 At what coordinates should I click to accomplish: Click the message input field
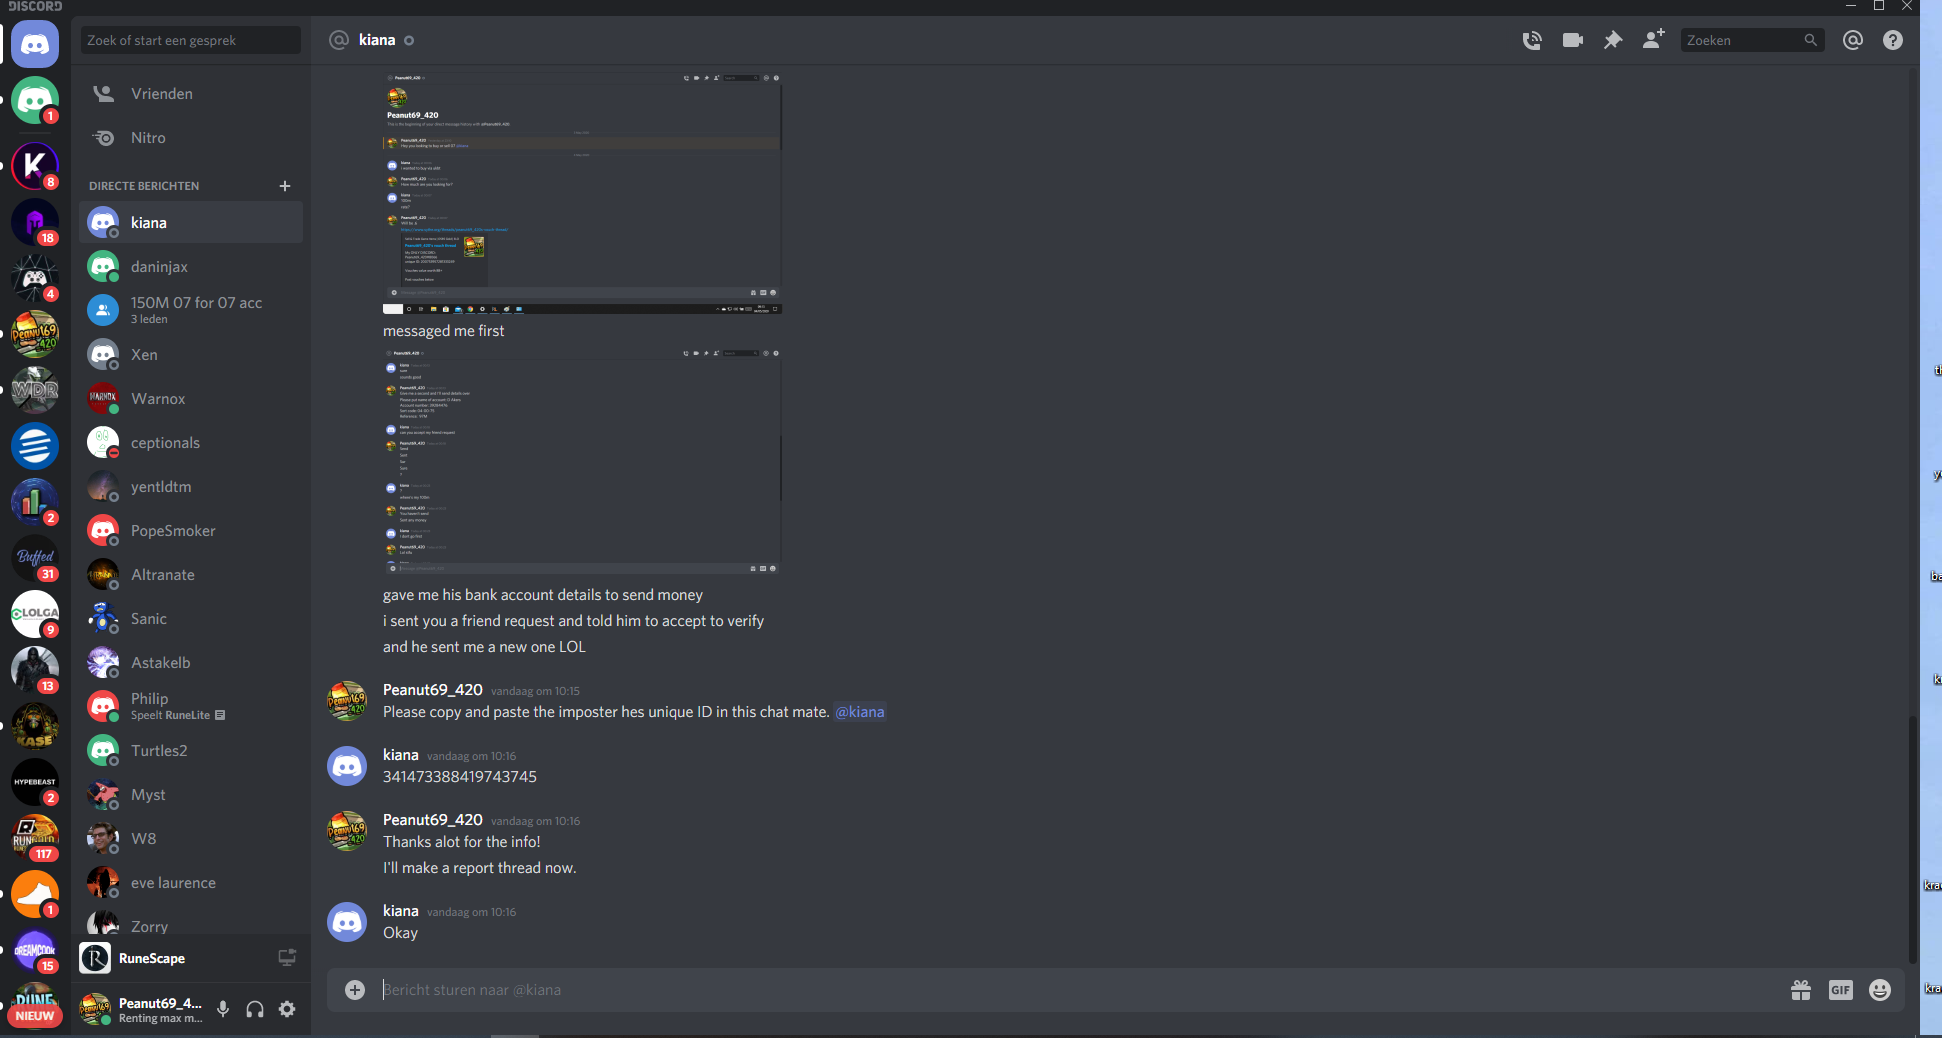click(1080, 990)
